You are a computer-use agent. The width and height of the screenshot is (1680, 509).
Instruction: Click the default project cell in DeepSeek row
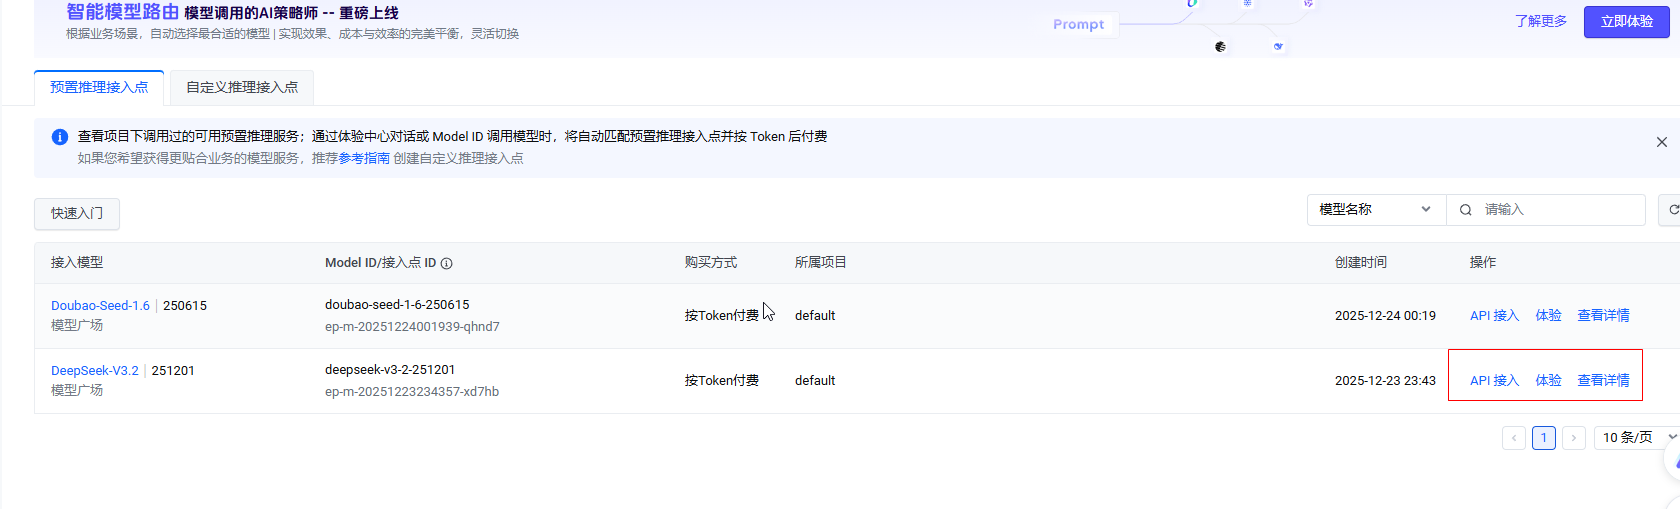point(815,381)
